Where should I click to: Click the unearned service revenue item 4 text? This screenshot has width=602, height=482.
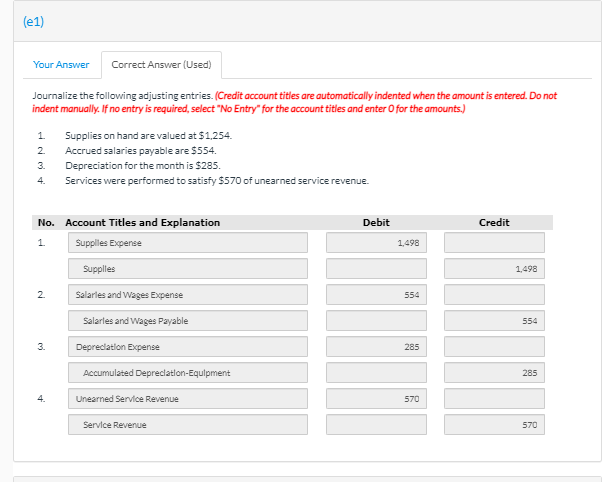[217, 181]
